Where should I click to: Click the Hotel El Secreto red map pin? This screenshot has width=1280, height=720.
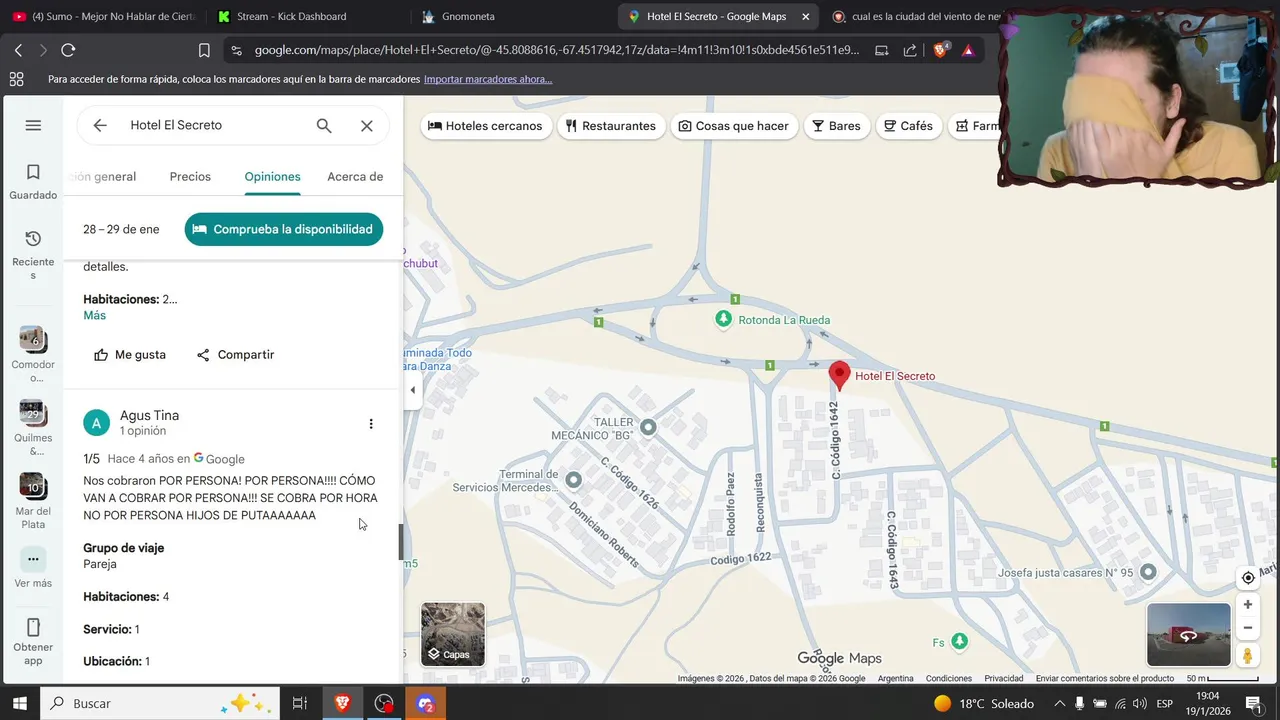pyautogui.click(x=840, y=375)
